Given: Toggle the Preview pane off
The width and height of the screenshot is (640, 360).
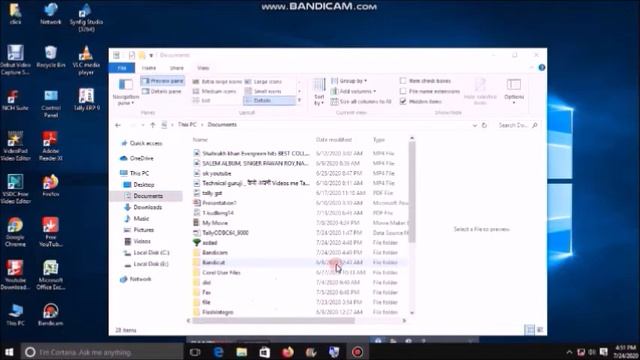Looking at the screenshot, I should click(162, 81).
